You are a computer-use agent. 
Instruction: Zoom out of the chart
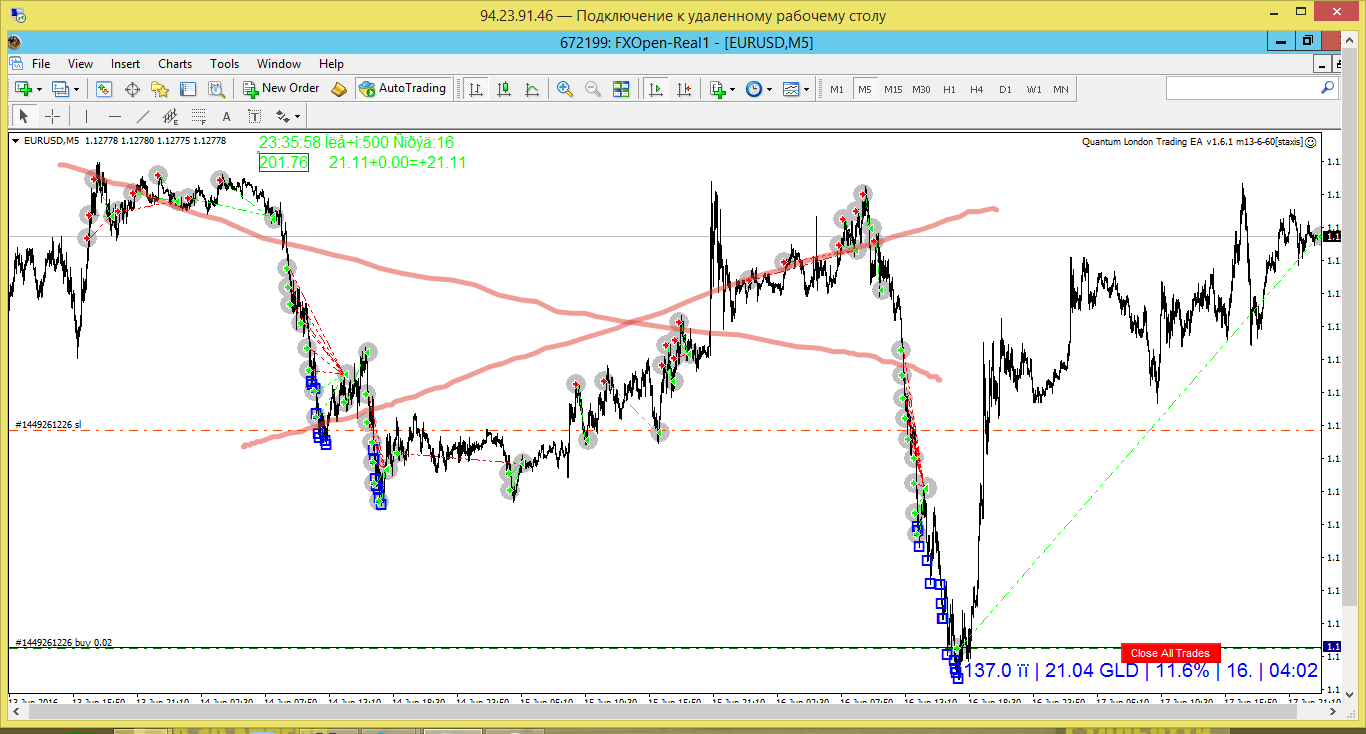pyautogui.click(x=593, y=89)
